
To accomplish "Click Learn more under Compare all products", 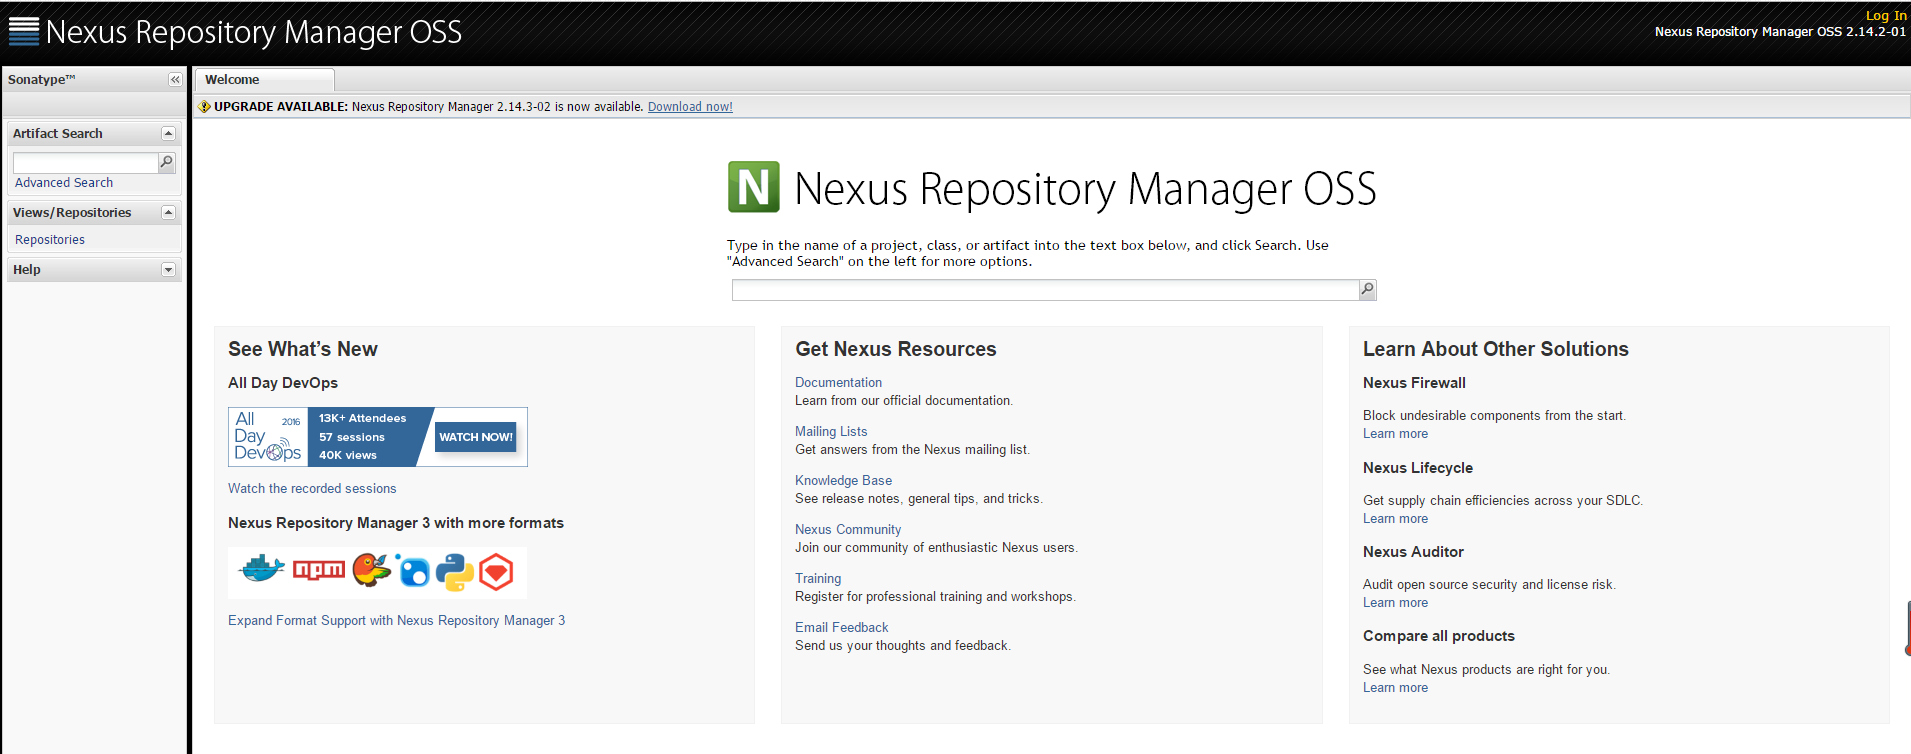I will pos(1395,688).
